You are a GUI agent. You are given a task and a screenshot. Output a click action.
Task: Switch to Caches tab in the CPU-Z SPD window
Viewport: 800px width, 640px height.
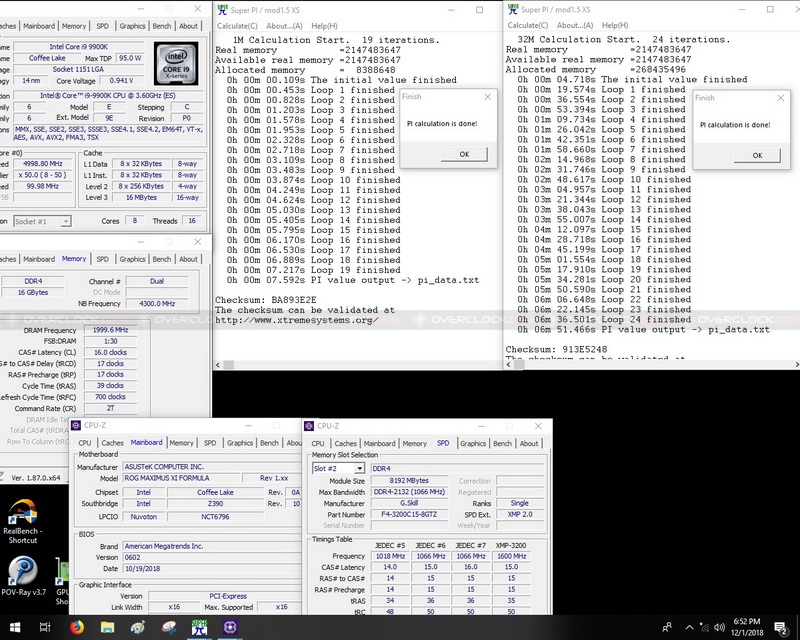(x=345, y=444)
